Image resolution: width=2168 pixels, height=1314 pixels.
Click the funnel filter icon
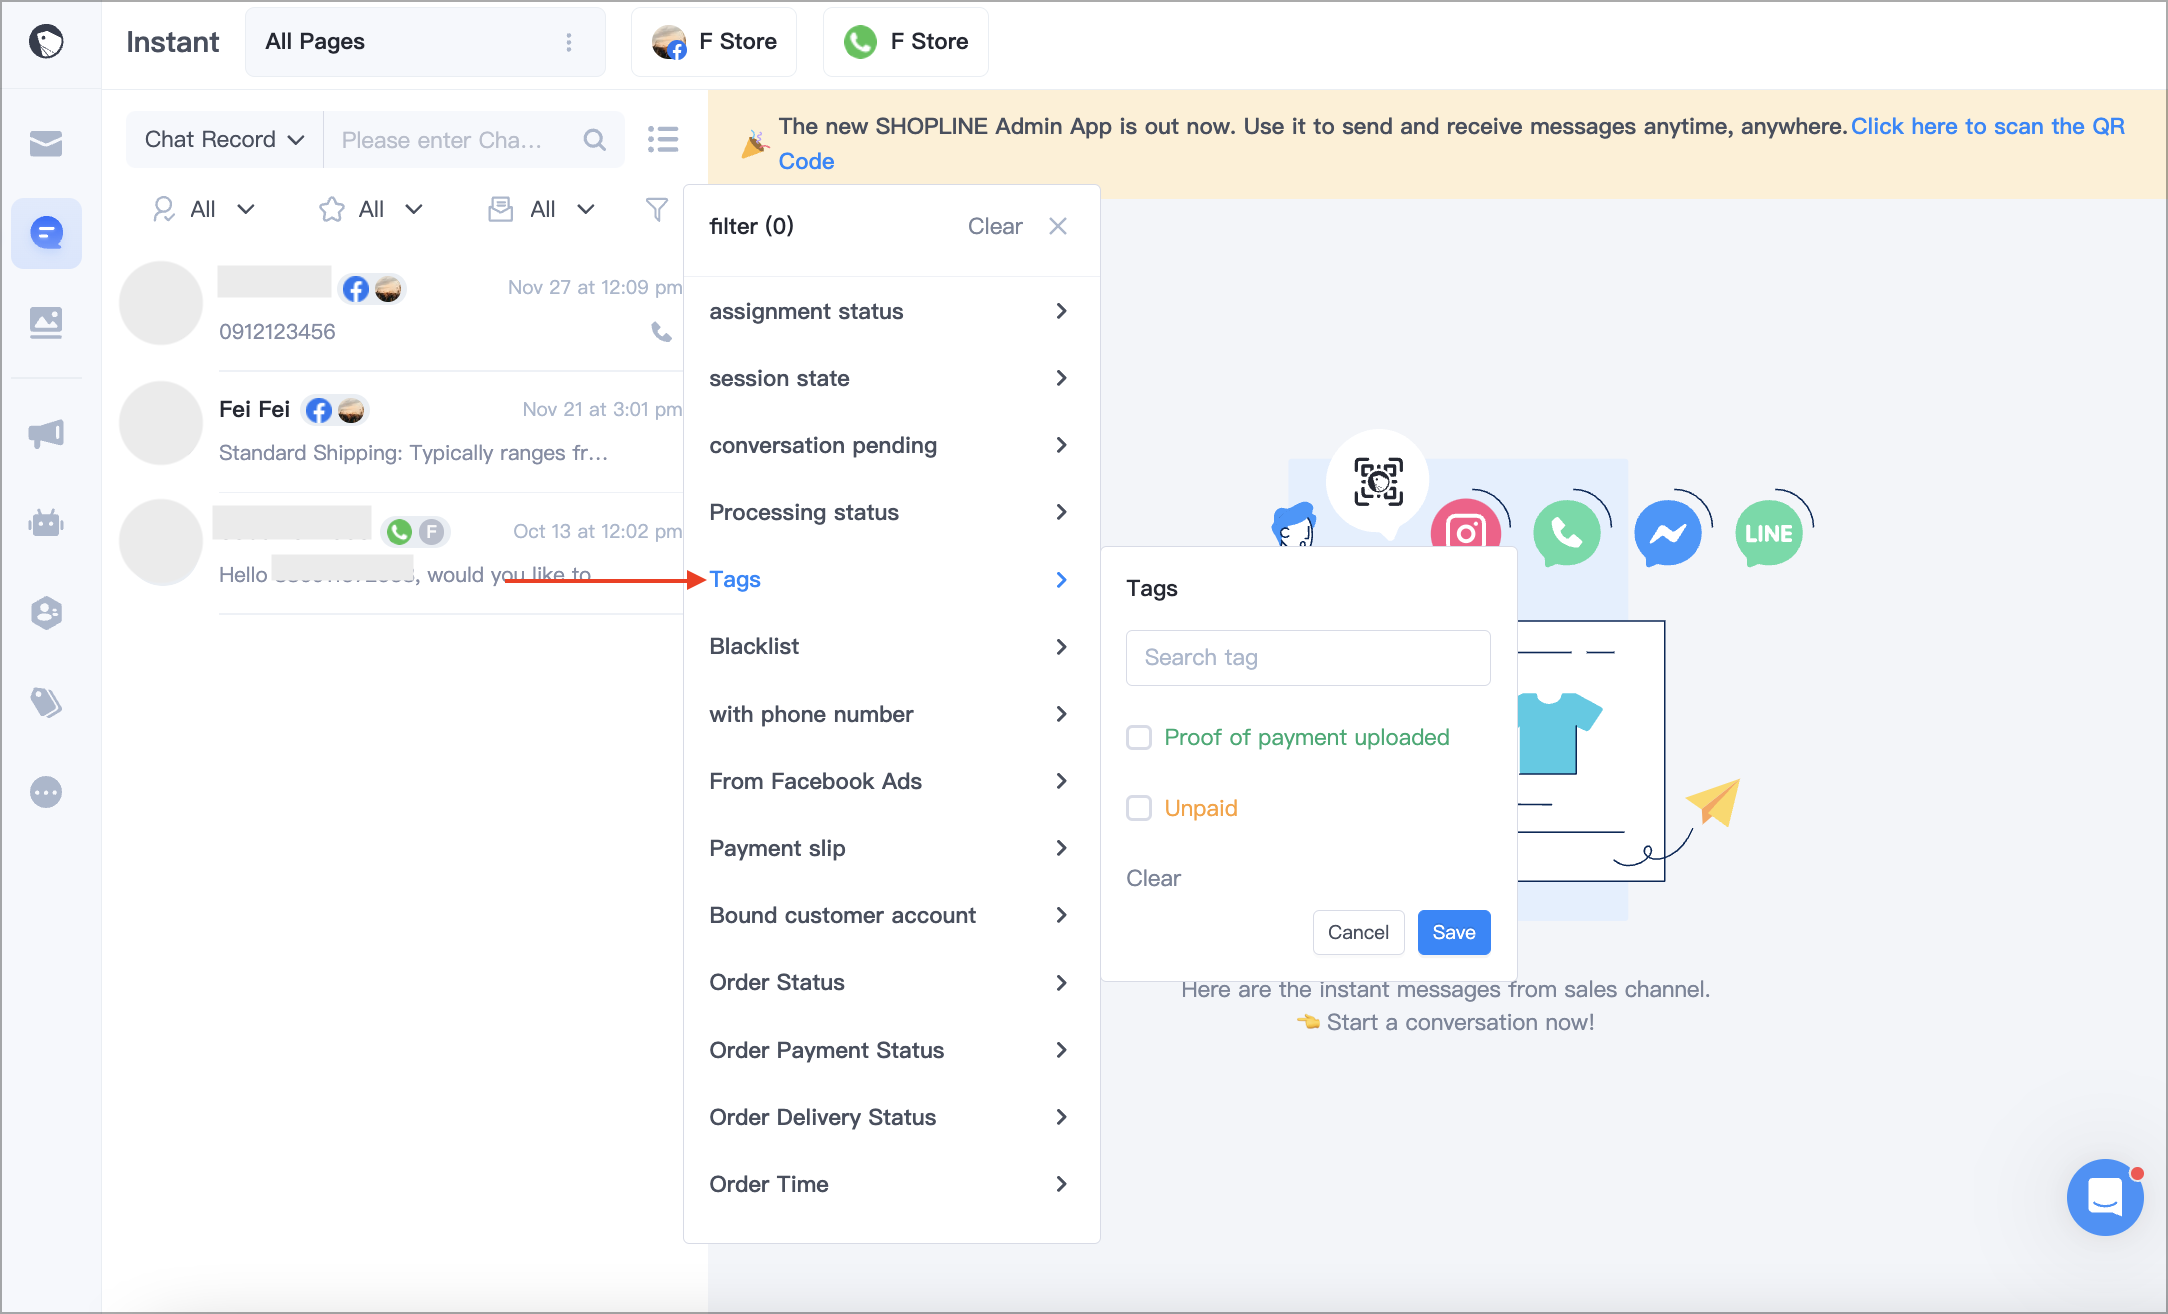coord(657,209)
